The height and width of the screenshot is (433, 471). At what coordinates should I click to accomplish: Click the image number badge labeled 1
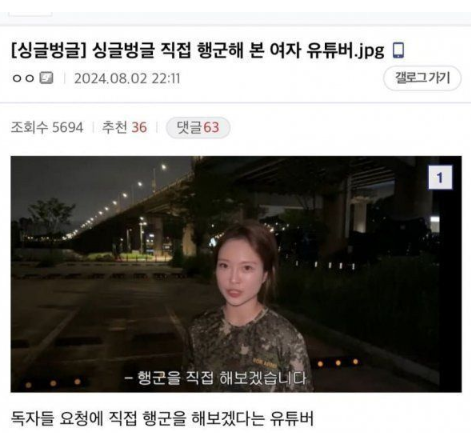pos(440,177)
